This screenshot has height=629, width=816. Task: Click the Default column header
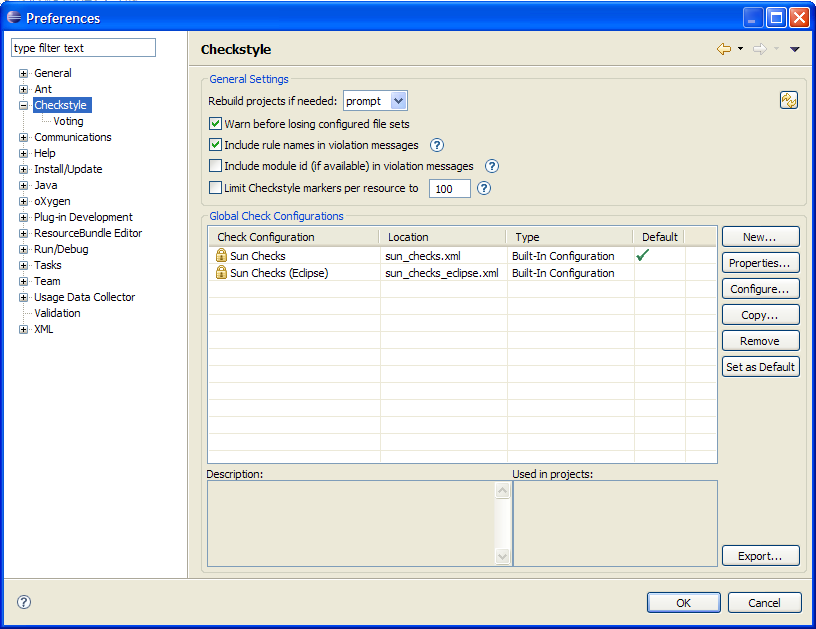(659, 237)
